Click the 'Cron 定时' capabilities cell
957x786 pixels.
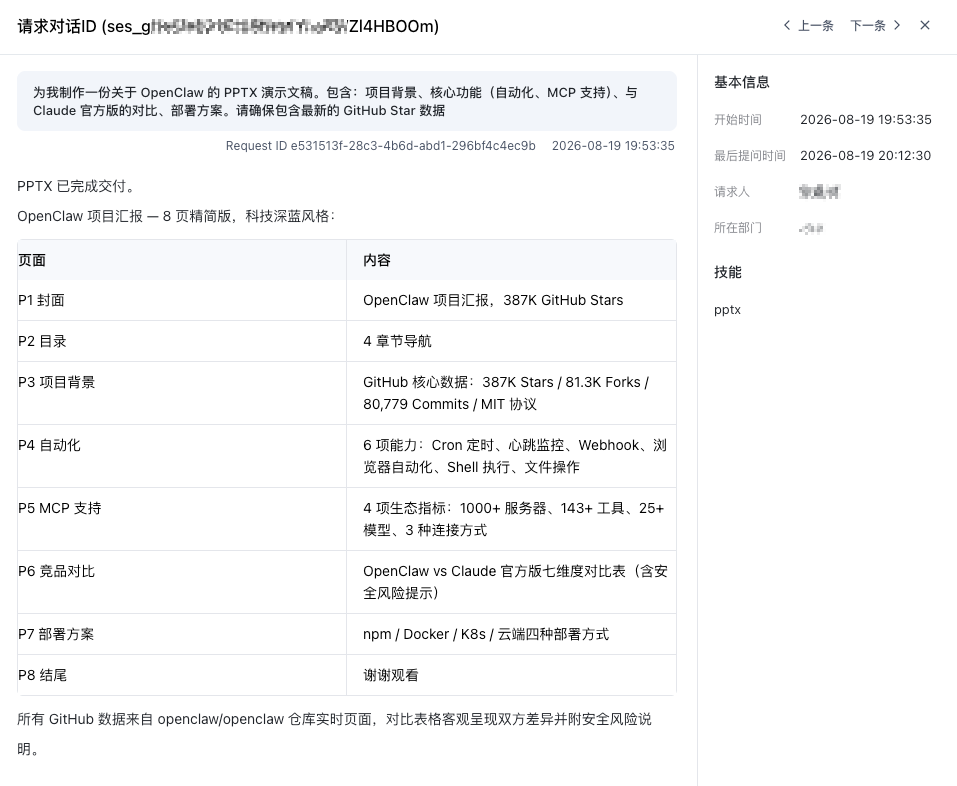[x=511, y=456]
